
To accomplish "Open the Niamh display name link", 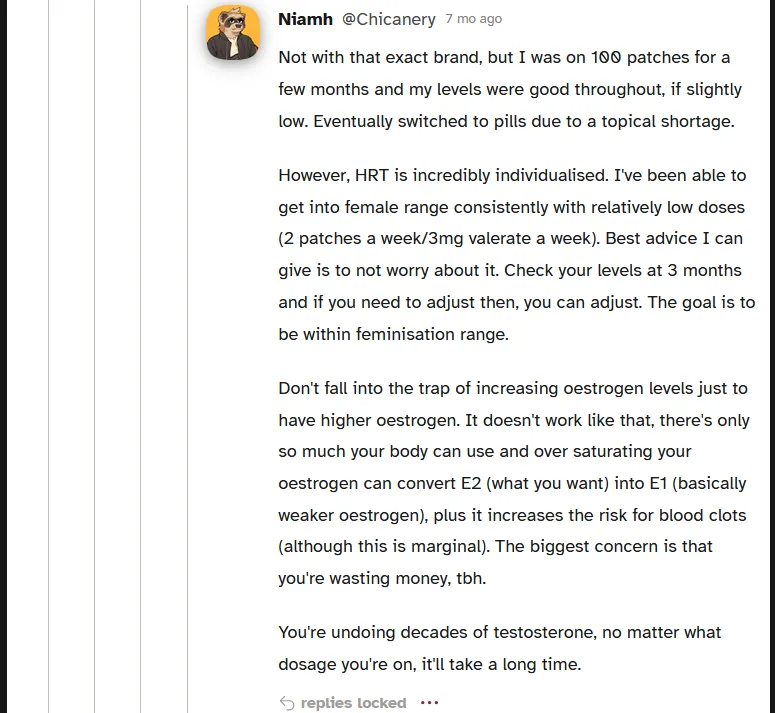I will click(x=305, y=19).
